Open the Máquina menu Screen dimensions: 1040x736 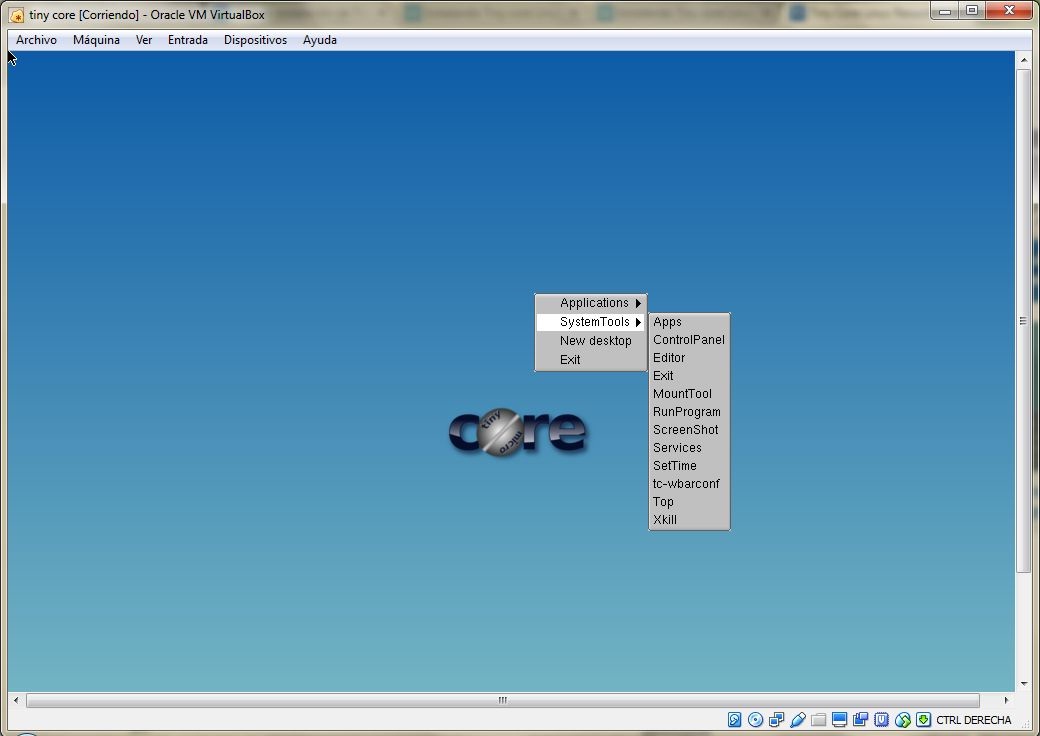tap(96, 40)
